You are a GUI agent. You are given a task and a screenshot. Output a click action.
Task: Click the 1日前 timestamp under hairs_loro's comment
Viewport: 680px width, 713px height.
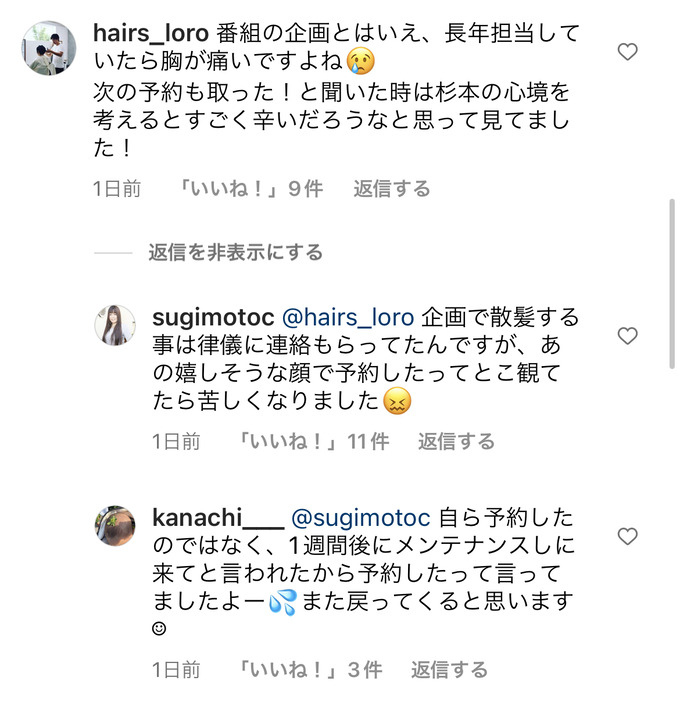point(117,189)
